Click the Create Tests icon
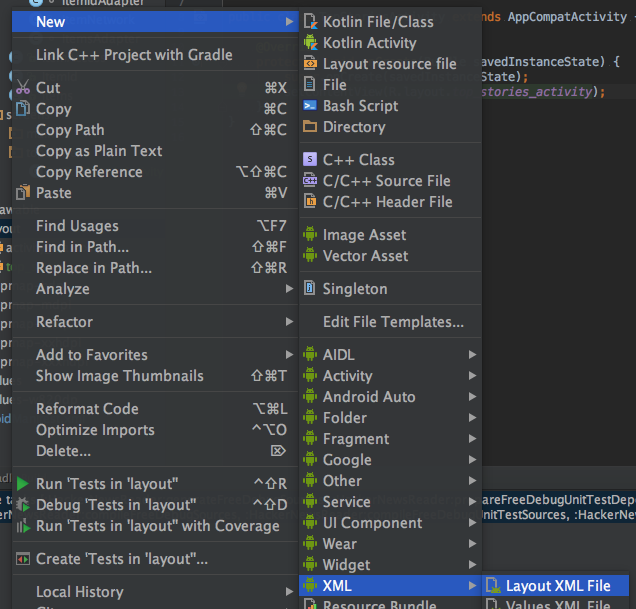The image size is (636, 609). tap(23, 559)
